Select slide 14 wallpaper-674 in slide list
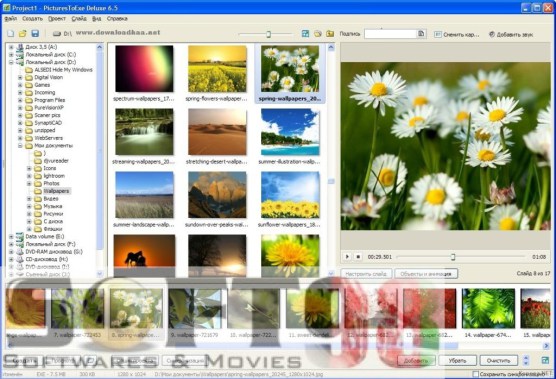This screenshot has width=556, height=379. [x=488, y=308]
